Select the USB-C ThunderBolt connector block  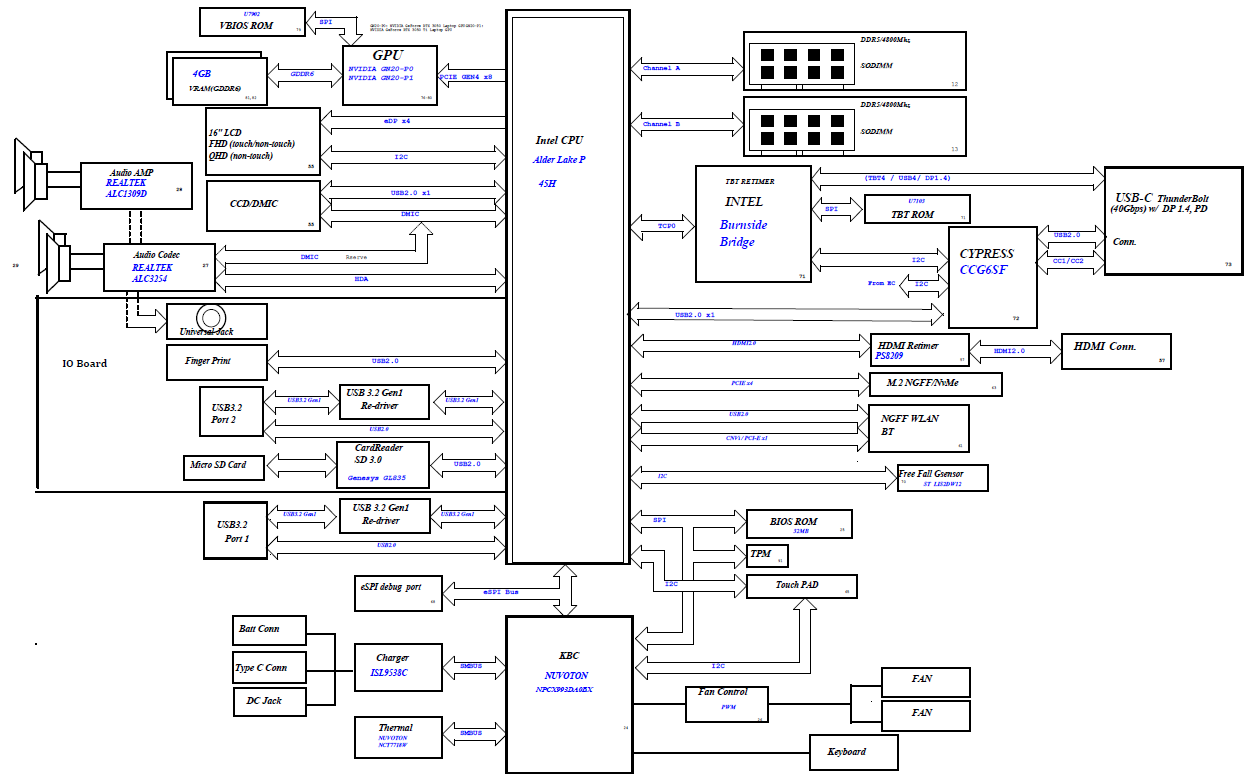1172,220
